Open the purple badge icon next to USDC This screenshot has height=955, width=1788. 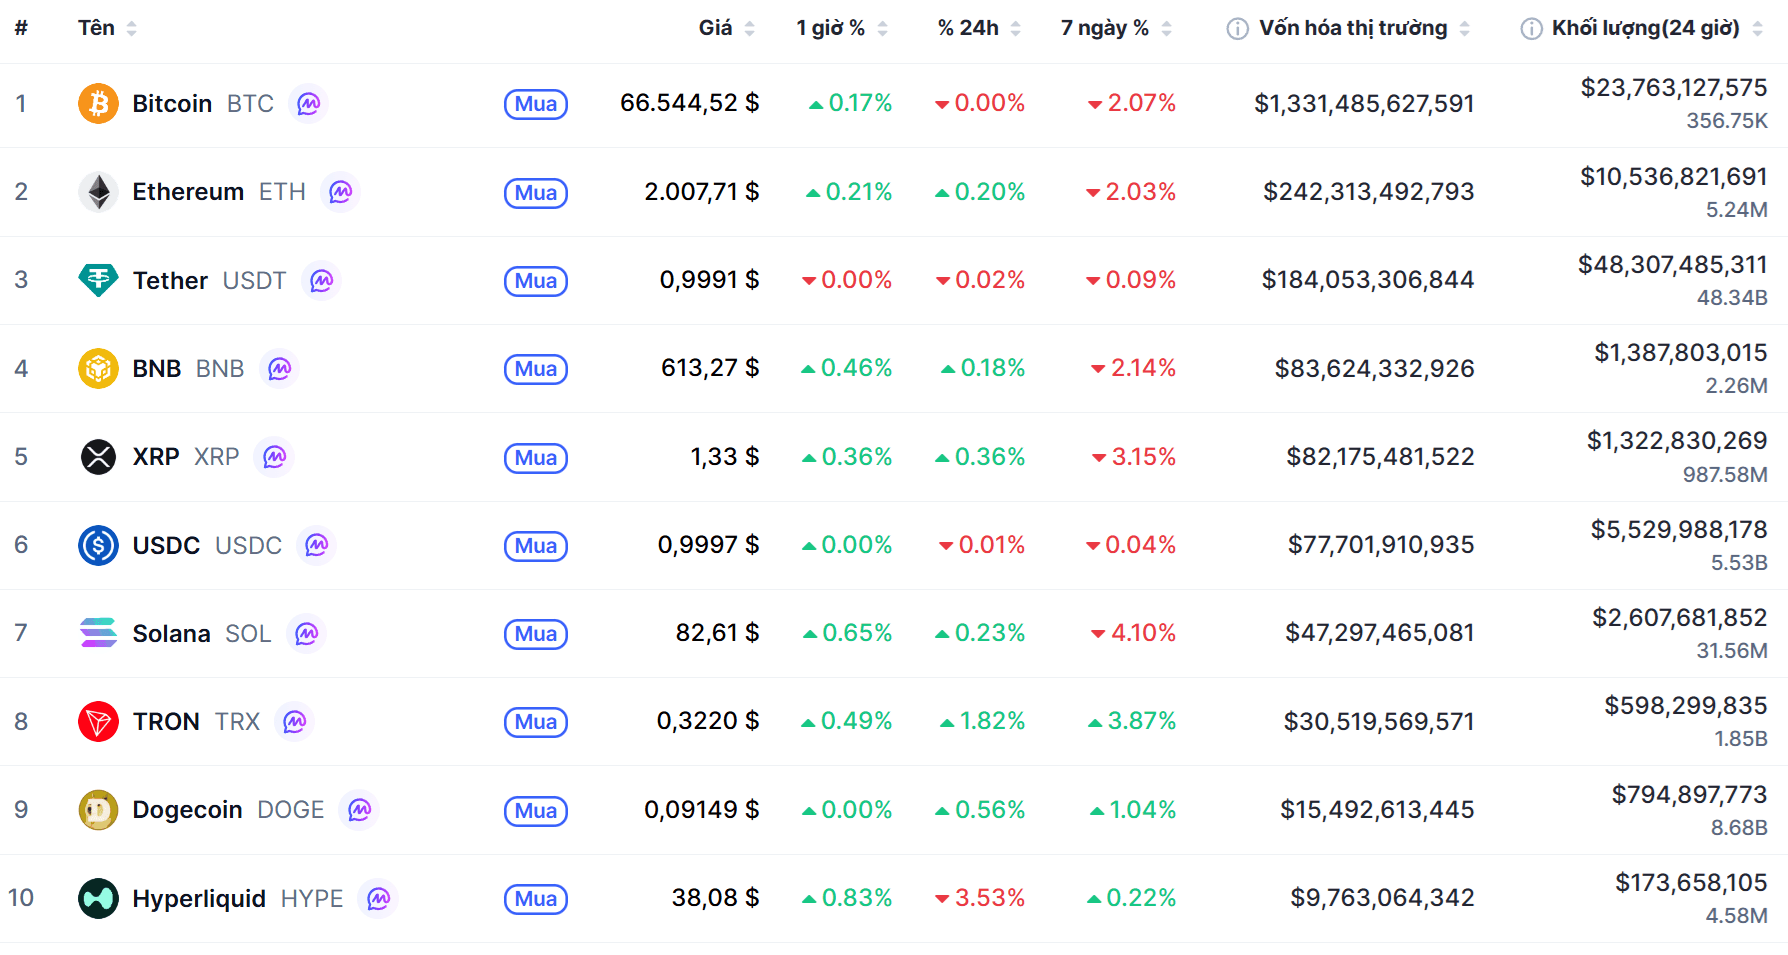point(317,545)
